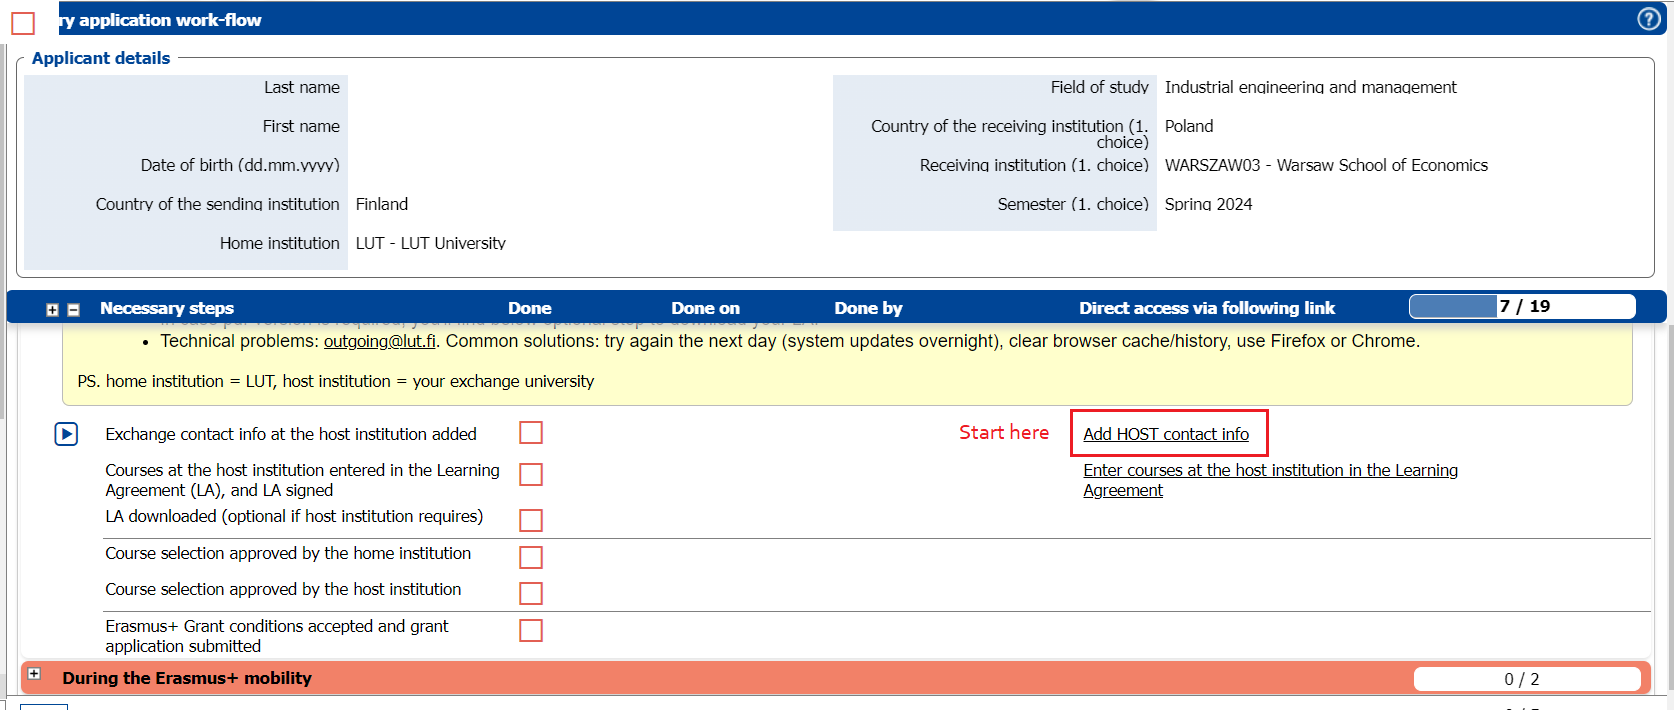Click the Done on column header
Viewport: 1674px width, 710px height.
pyautogui.click(x=705, y=308)
